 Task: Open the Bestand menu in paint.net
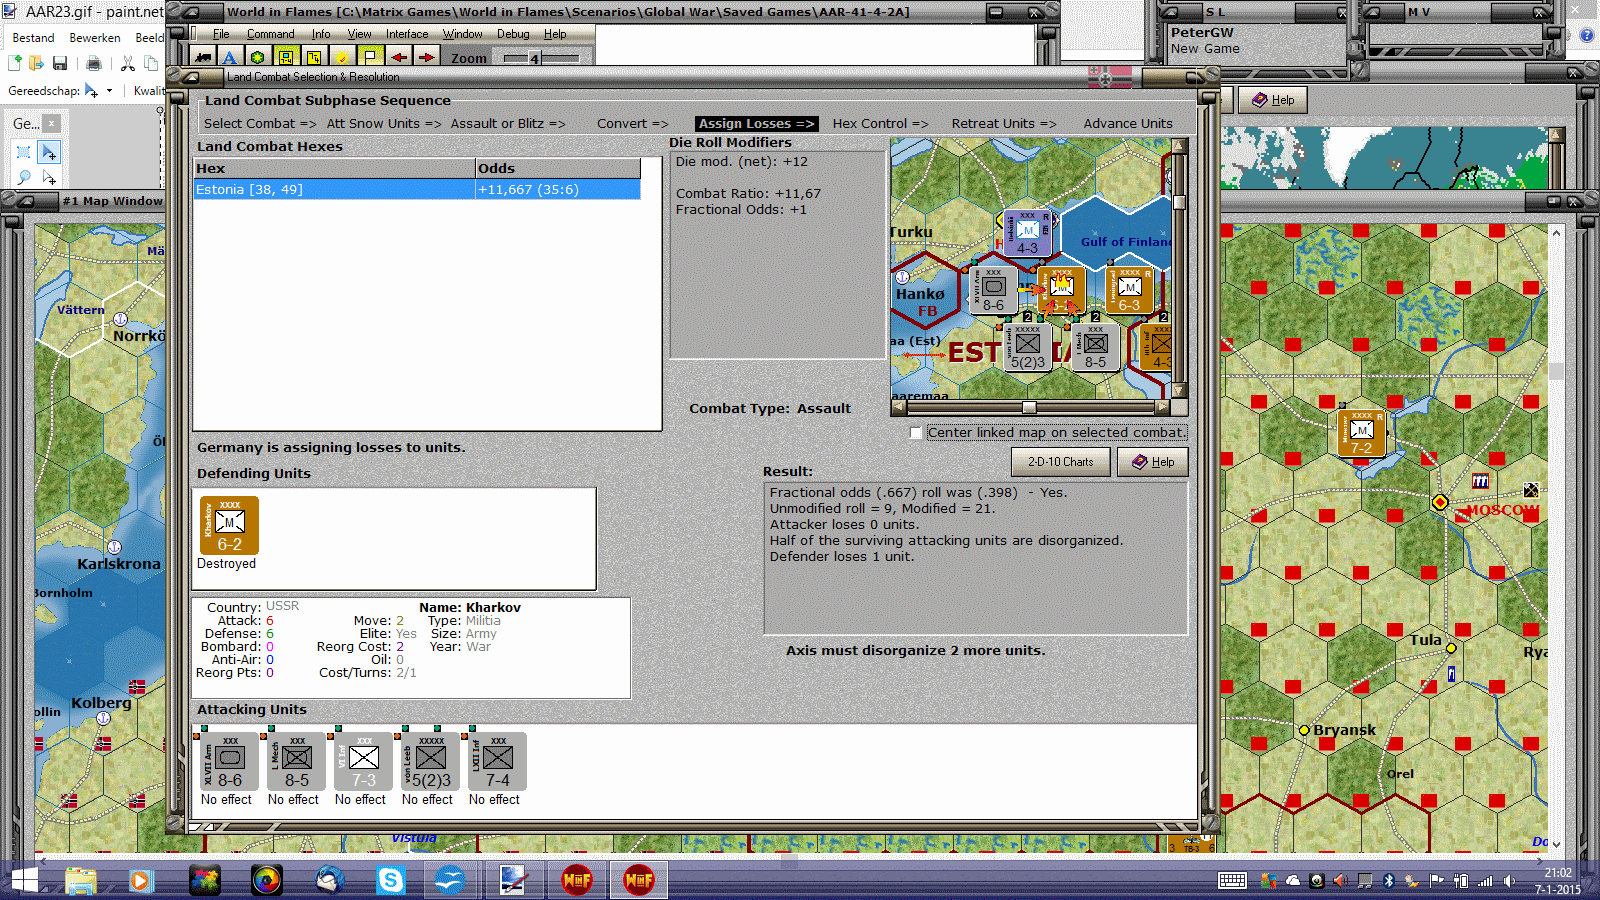pyautogui.click(x=33, y=38)
